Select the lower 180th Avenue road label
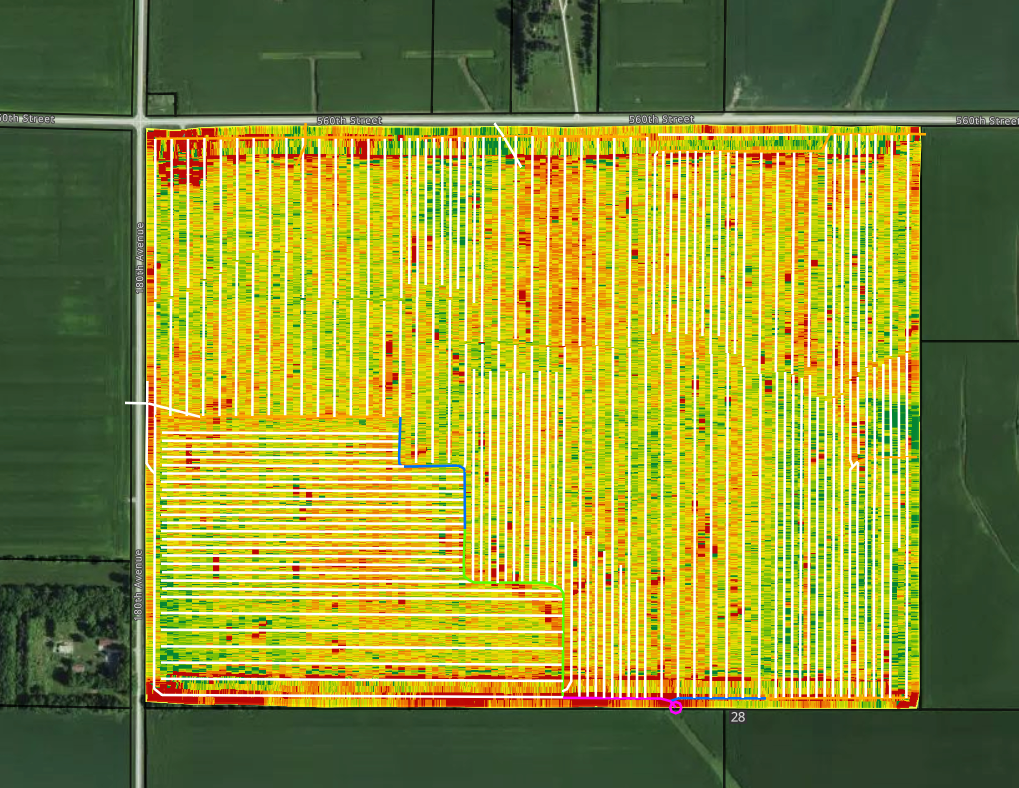This screenshot has height=788, width=1019. (138, 585)
